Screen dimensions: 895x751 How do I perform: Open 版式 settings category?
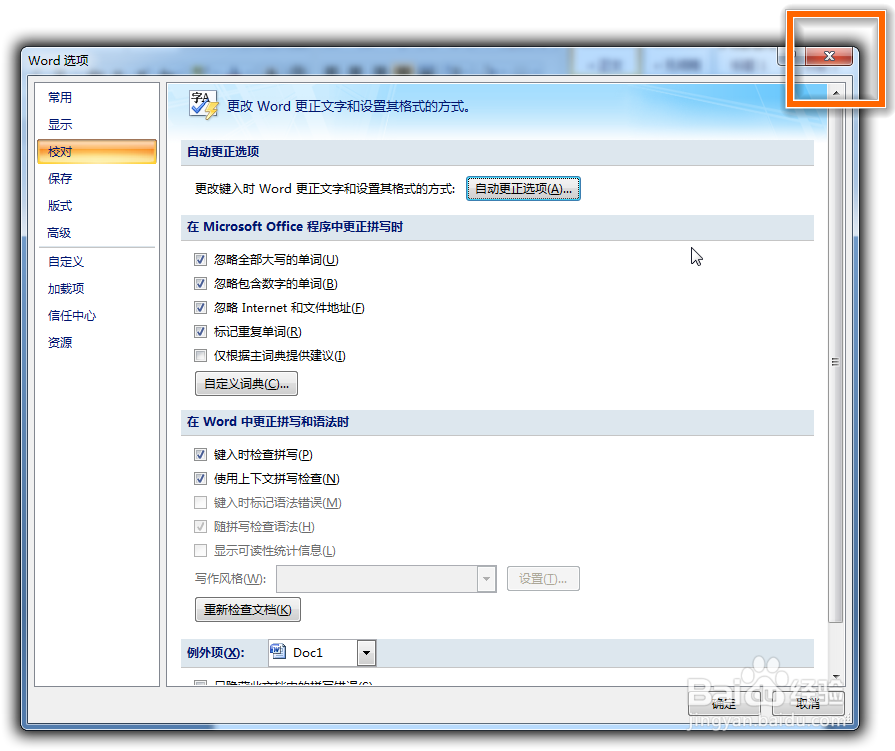pyautogui.click(x=97, y=205)
